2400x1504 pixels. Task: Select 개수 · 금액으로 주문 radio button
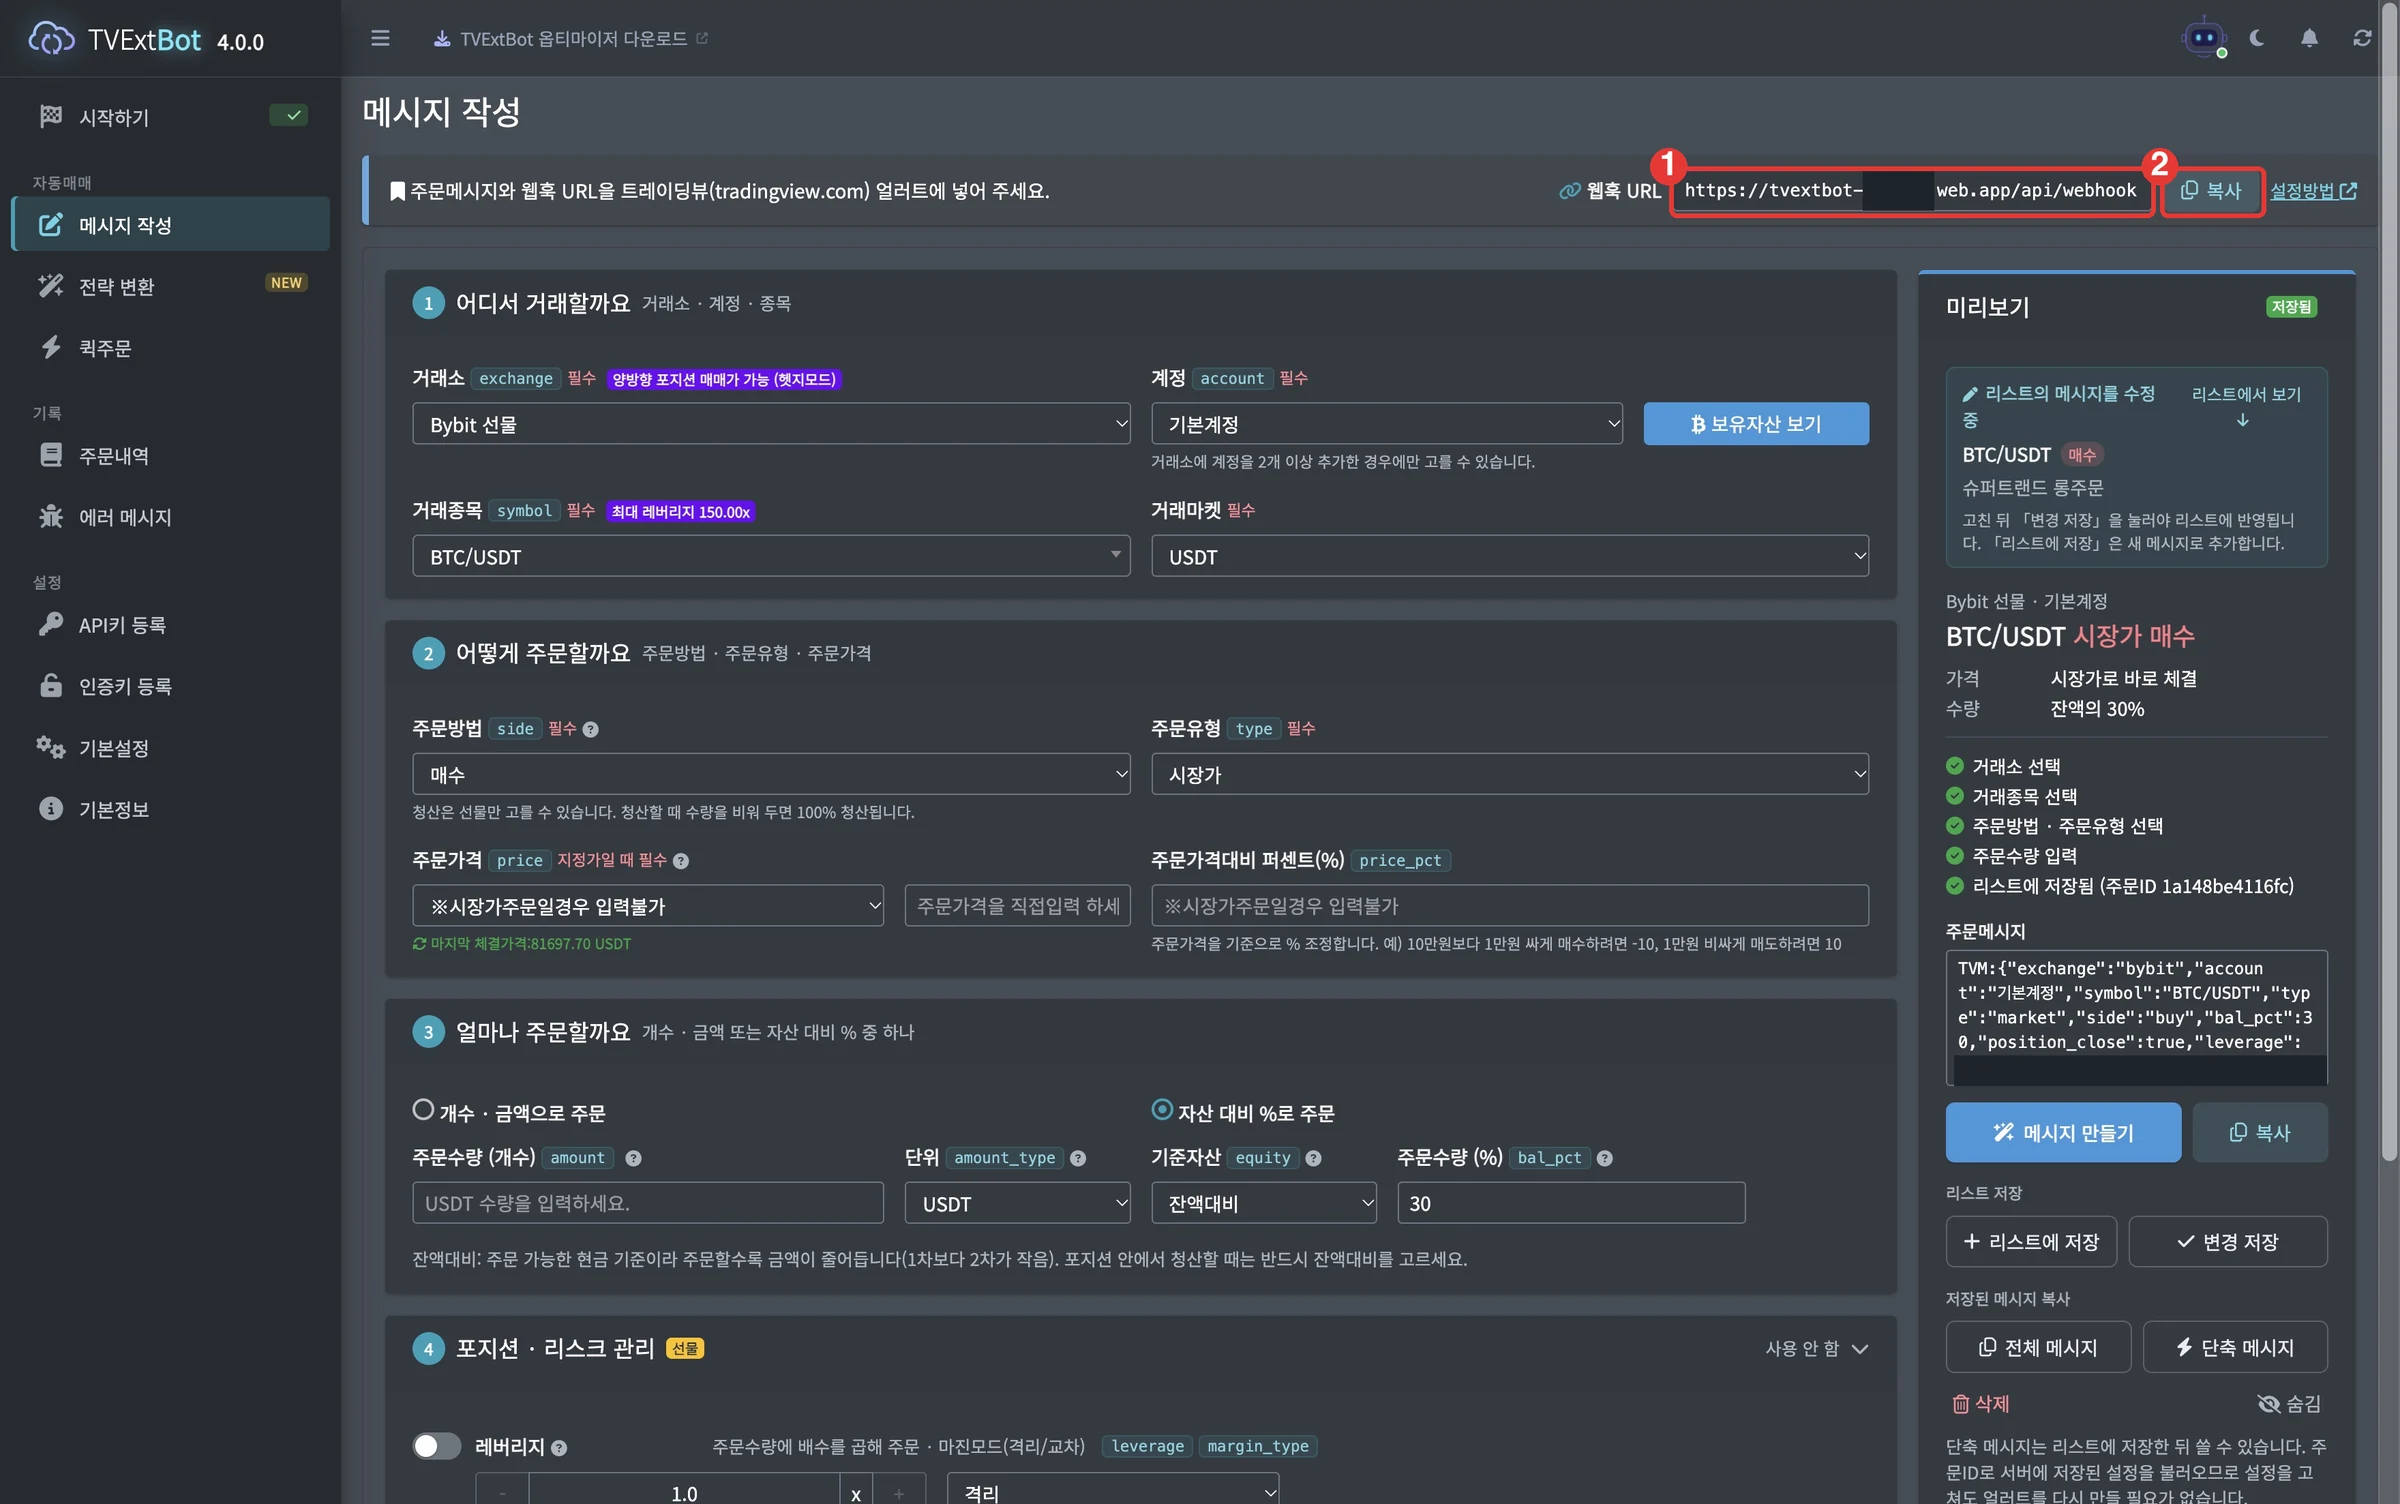tap(423, 1110)
